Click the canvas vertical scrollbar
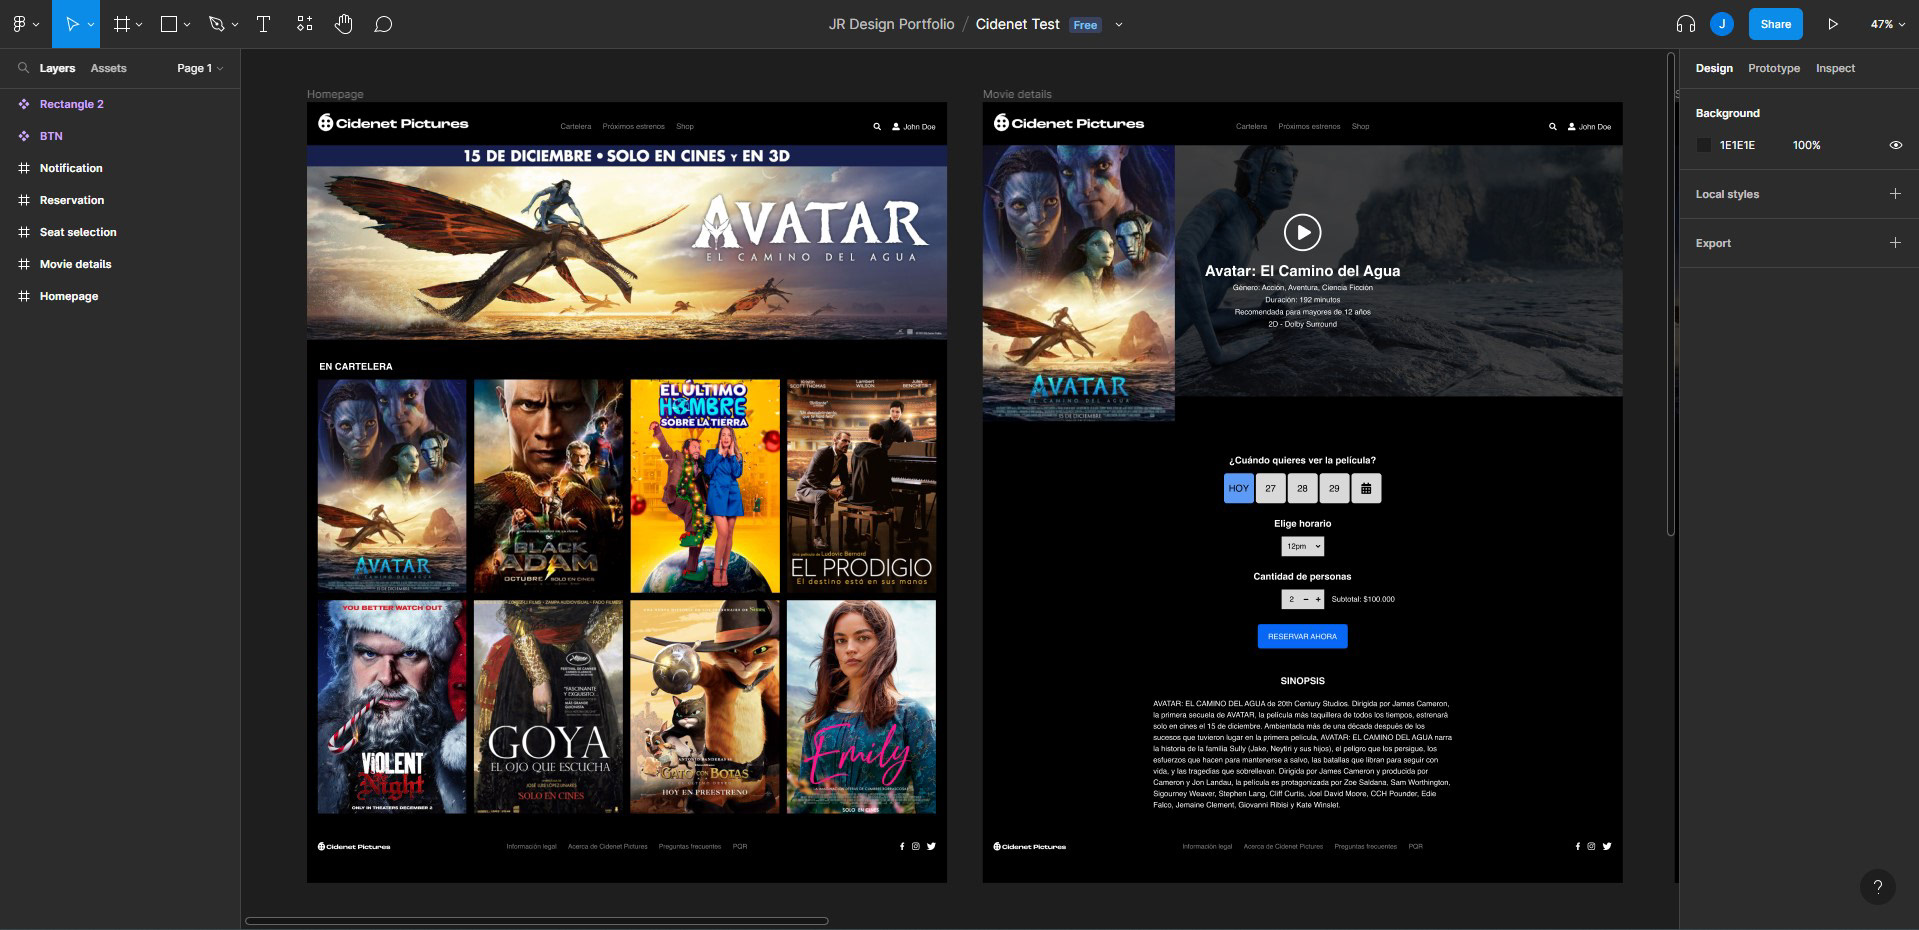 click(x=1670, y=294)
